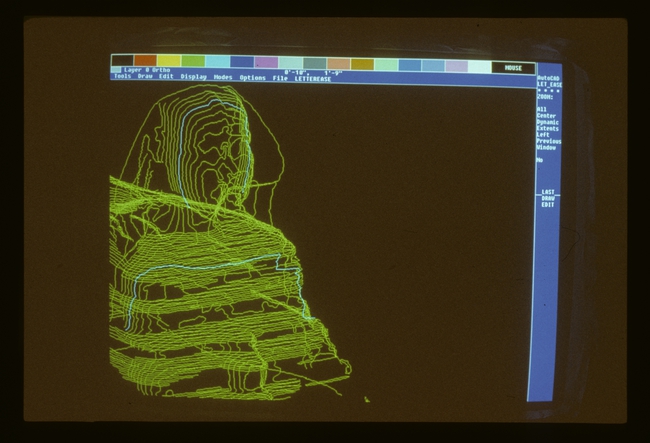Open the Tools menu
The image size is (650, 443).
click(x=121, y=77)
